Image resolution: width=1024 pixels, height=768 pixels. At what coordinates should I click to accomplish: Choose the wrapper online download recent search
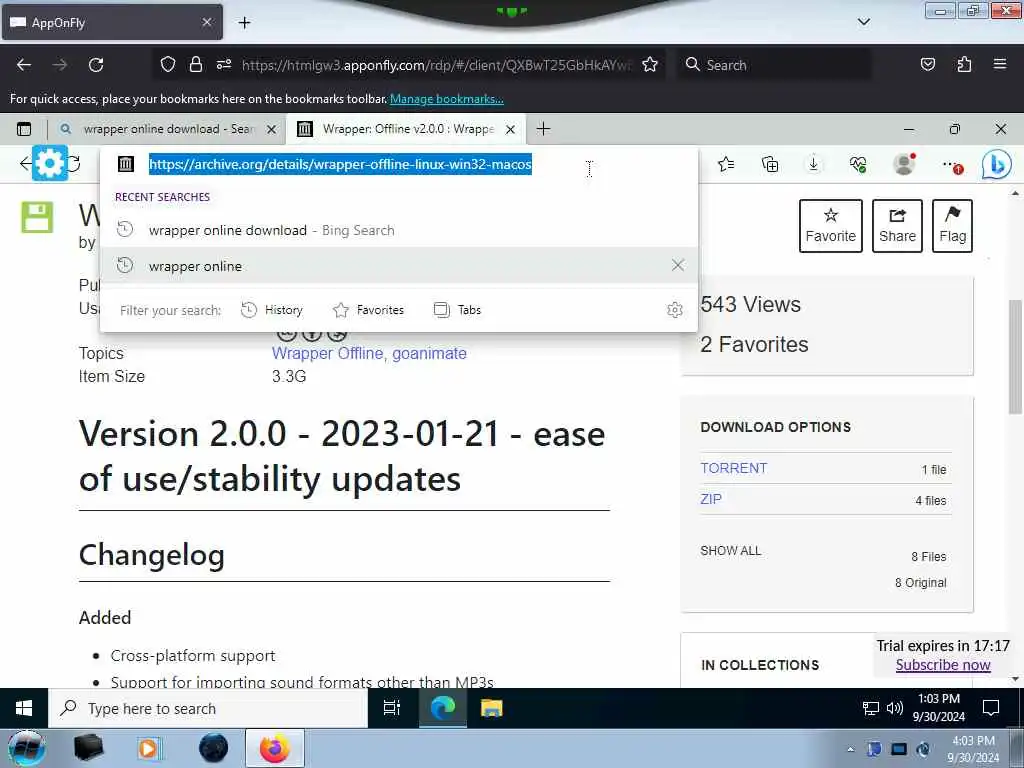pos(398,230)
